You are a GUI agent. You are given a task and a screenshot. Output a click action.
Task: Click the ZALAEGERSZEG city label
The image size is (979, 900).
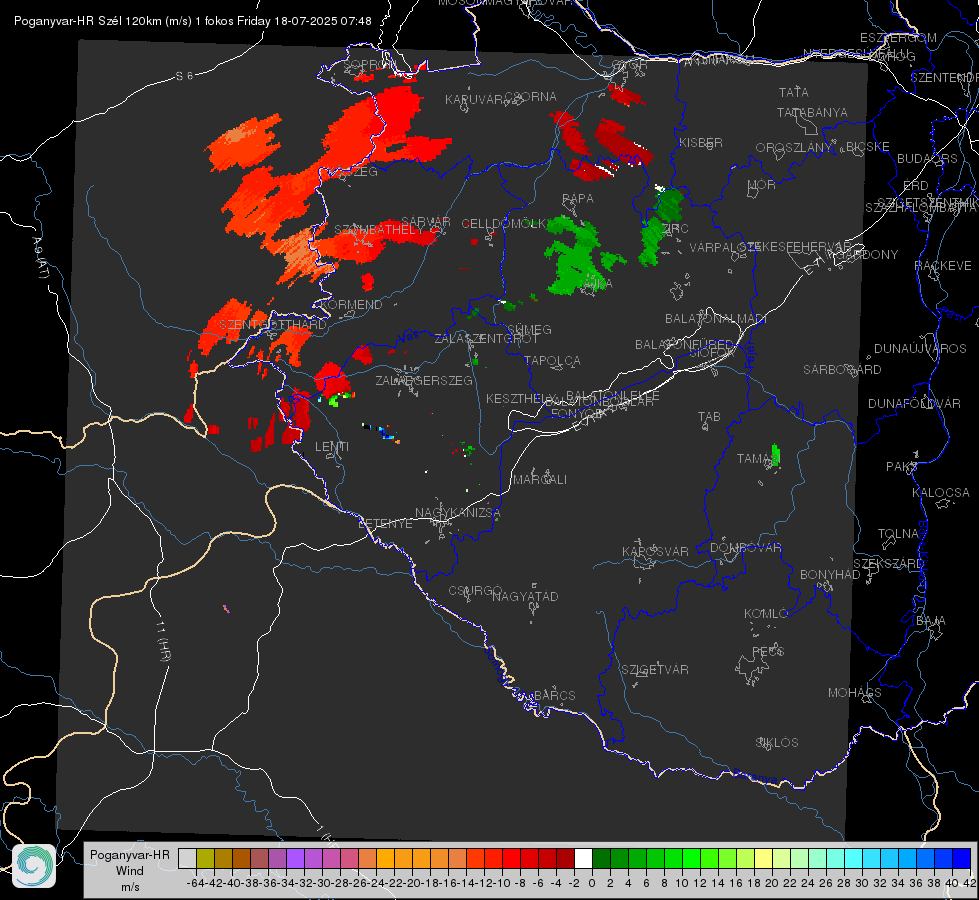423,380
